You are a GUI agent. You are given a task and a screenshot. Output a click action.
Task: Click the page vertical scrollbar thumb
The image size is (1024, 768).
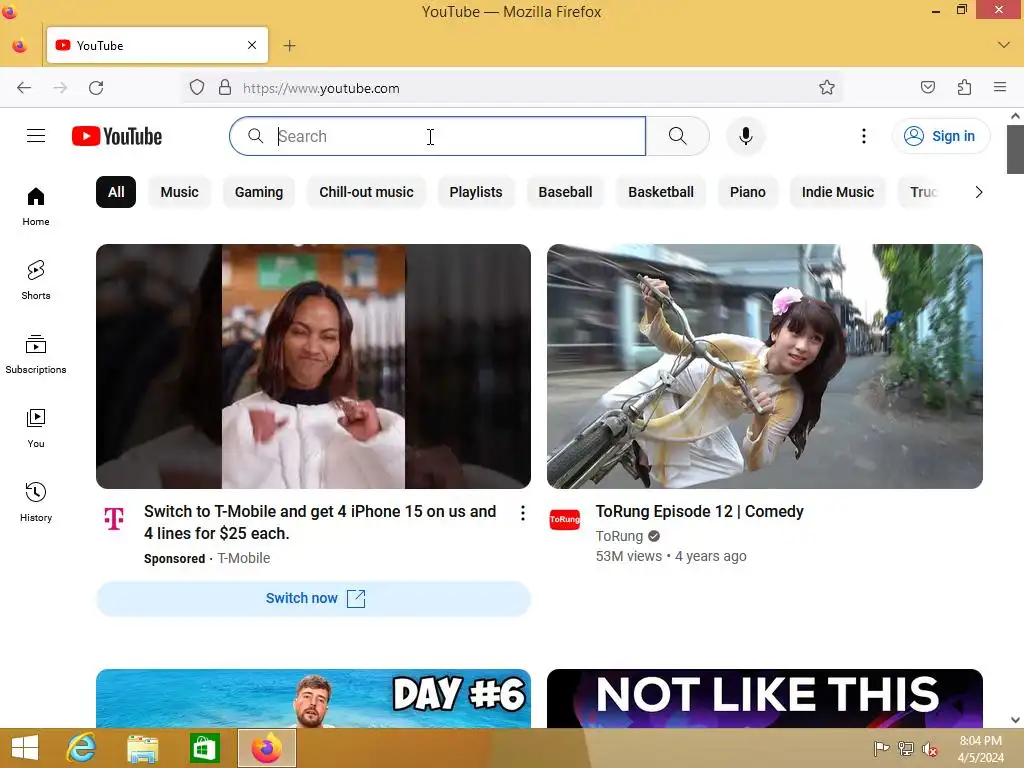pos(1015,149)
